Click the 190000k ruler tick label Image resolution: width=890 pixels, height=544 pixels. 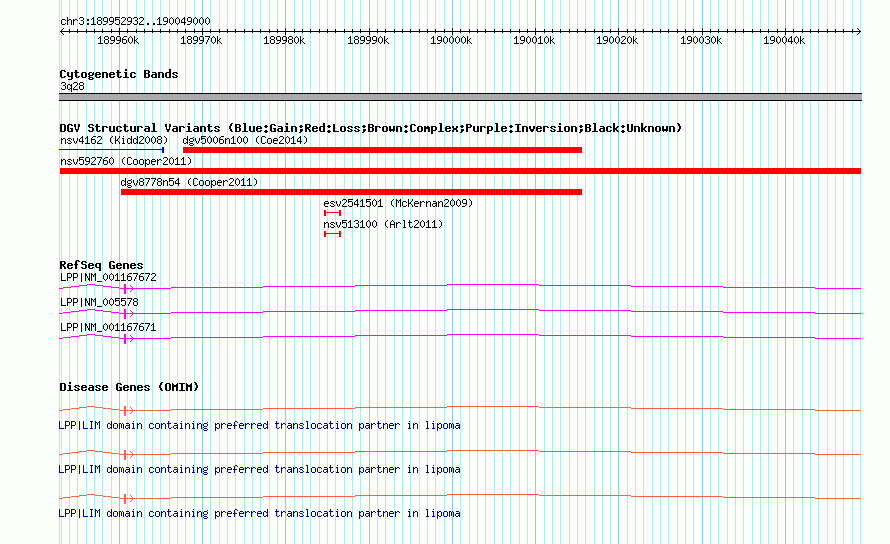[x=451, y=40]
